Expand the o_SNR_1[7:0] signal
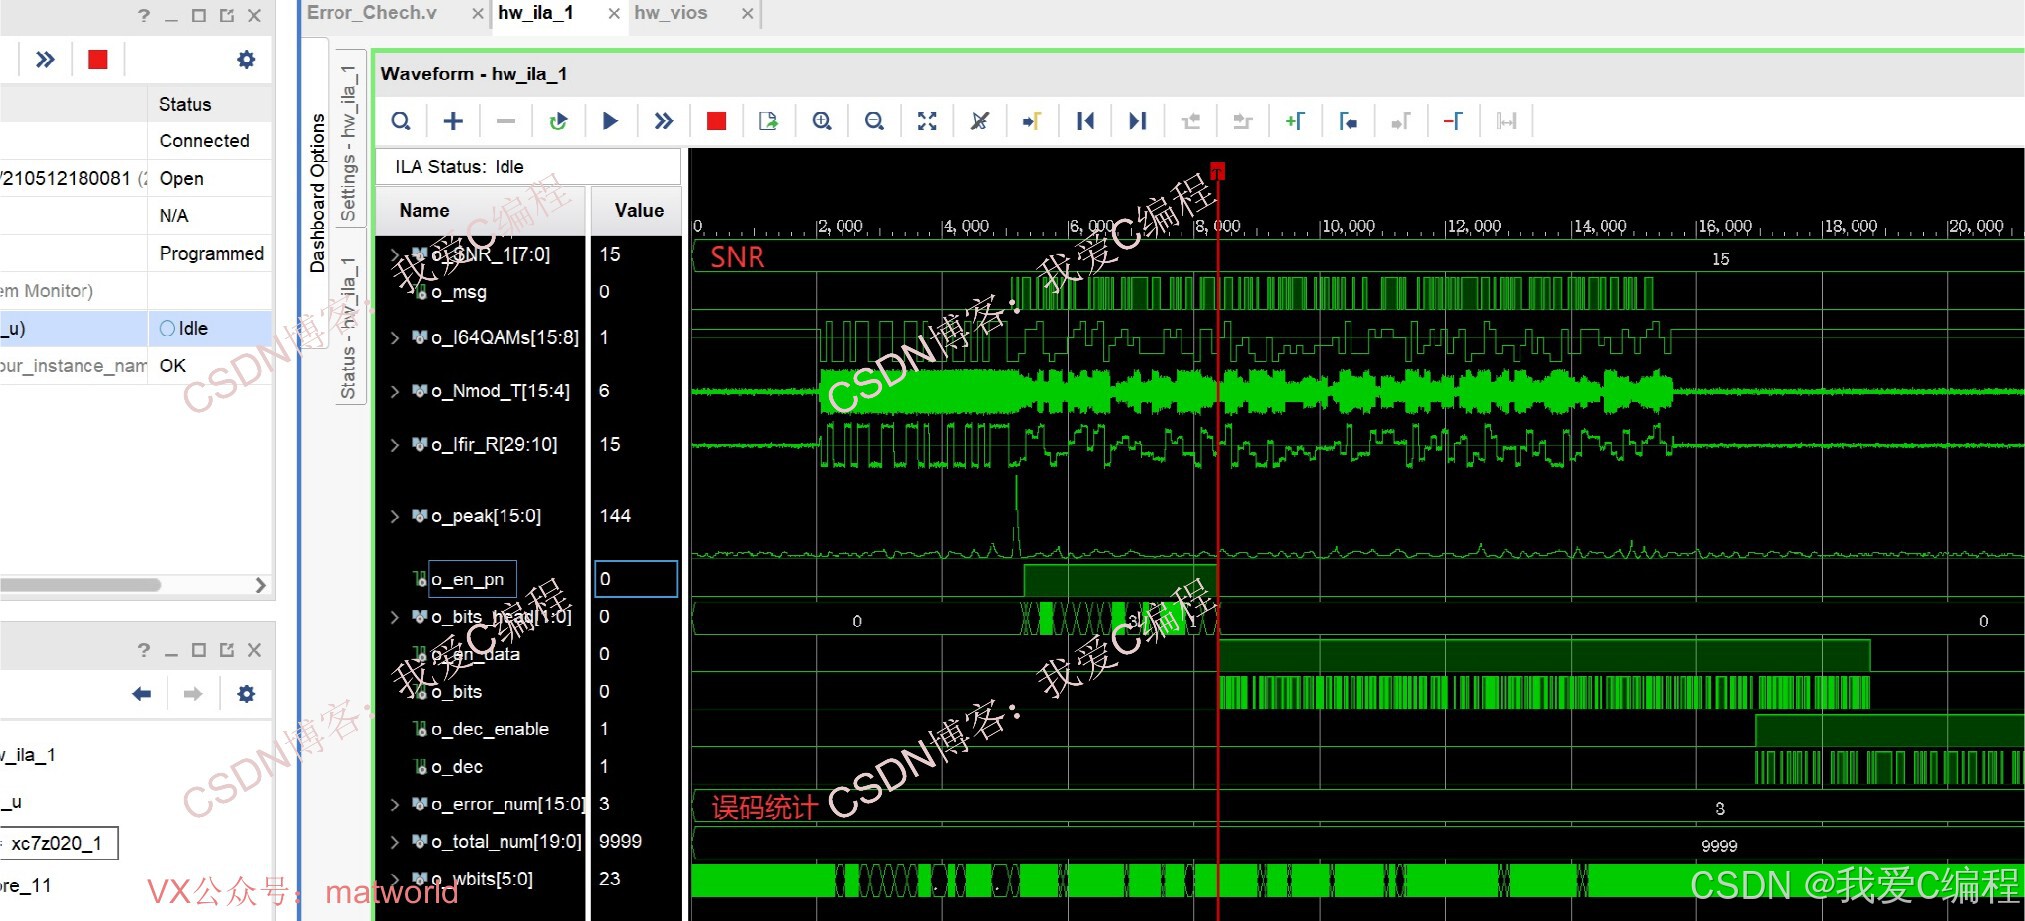The width and height of the screenshot is (2025, 921). [x=394, y=254]
